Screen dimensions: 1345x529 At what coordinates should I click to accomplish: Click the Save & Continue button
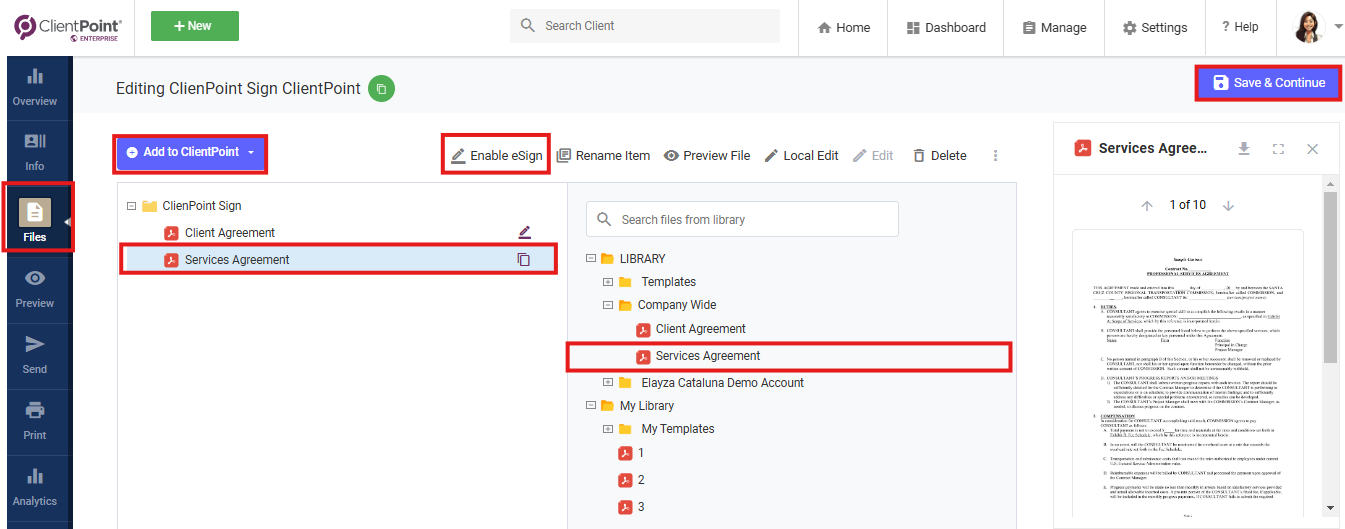pyautogui.click(x=1269, y=83)
